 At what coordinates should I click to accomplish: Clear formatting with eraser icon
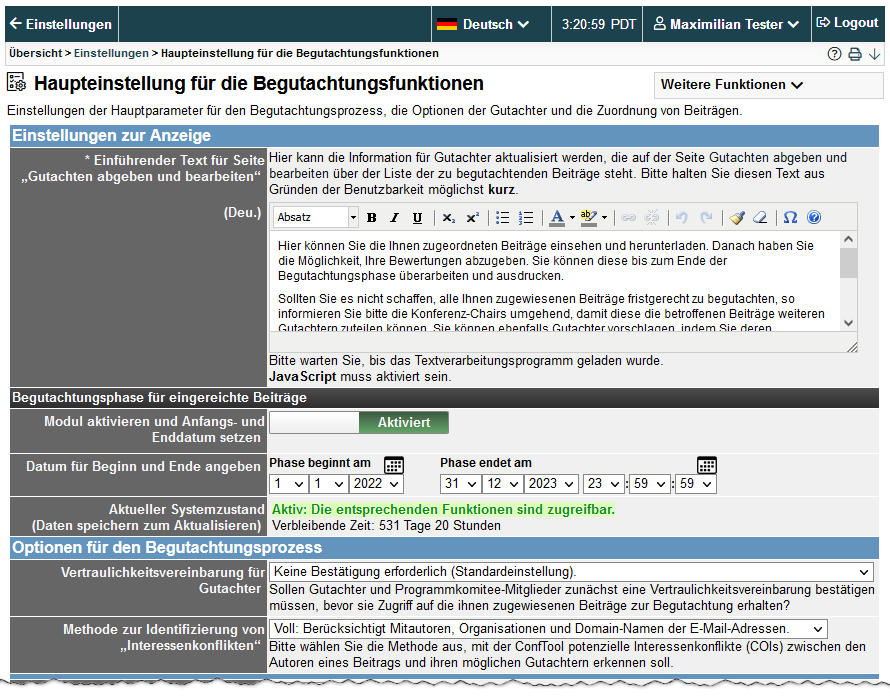(760, 217)
